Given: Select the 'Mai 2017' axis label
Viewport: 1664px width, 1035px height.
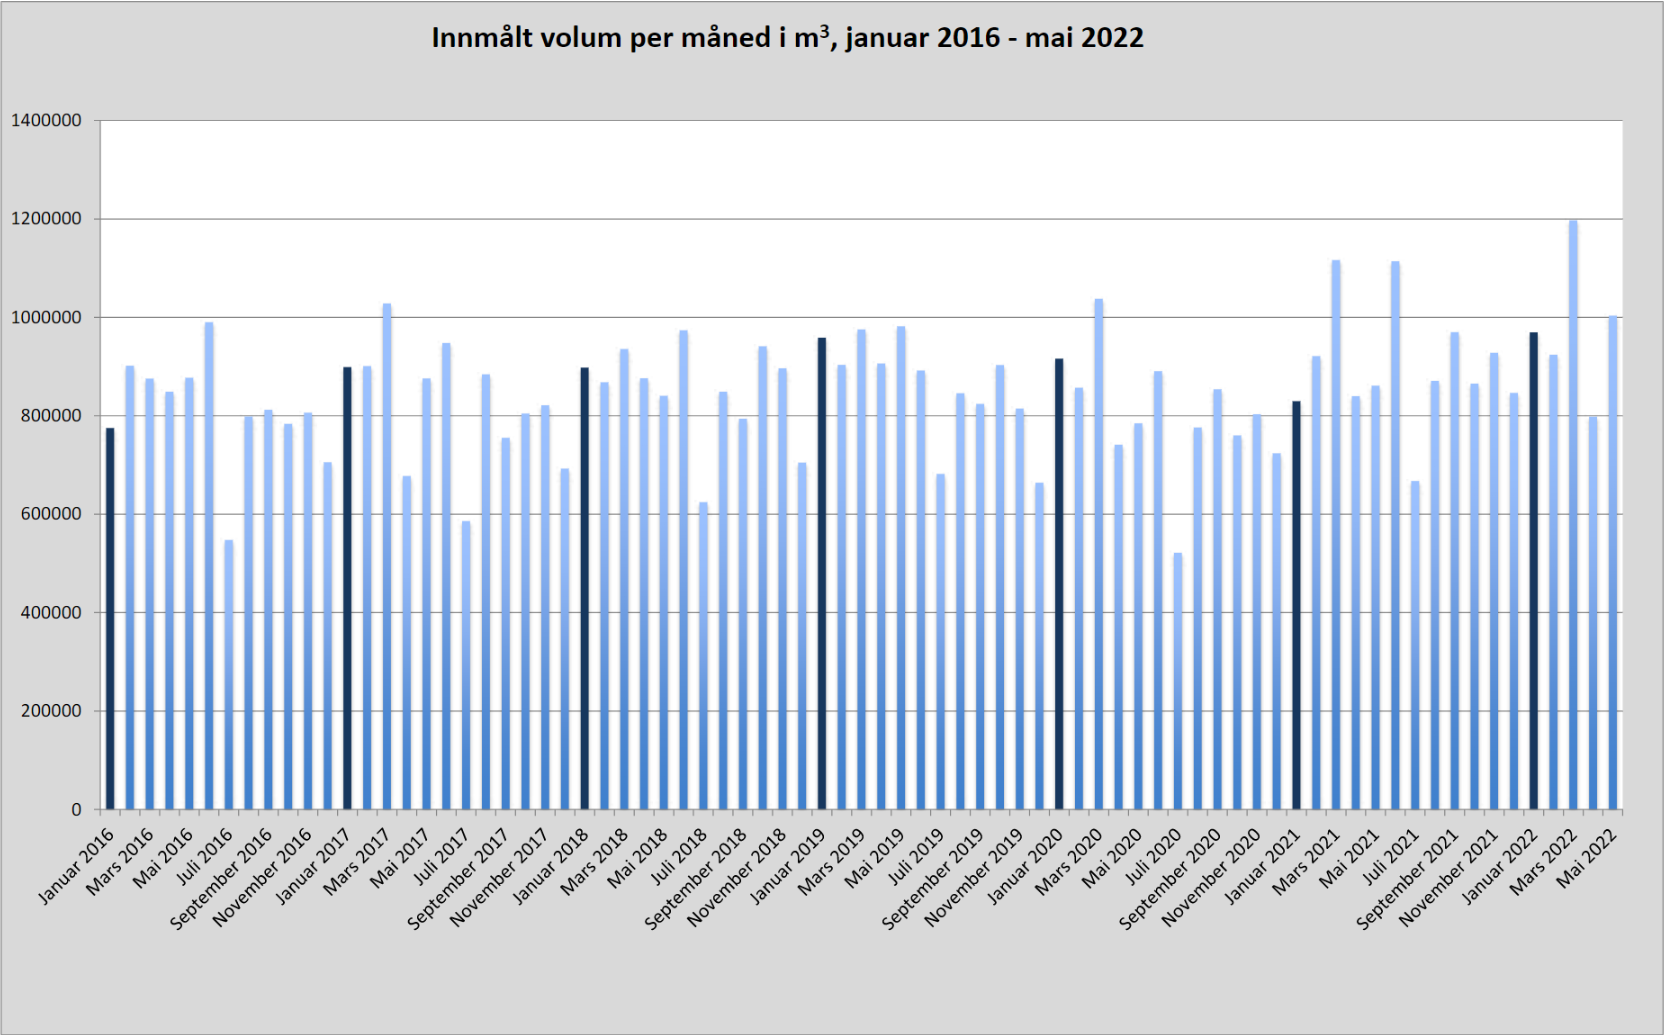Looking at the screenshot, I should click(401, 858).
